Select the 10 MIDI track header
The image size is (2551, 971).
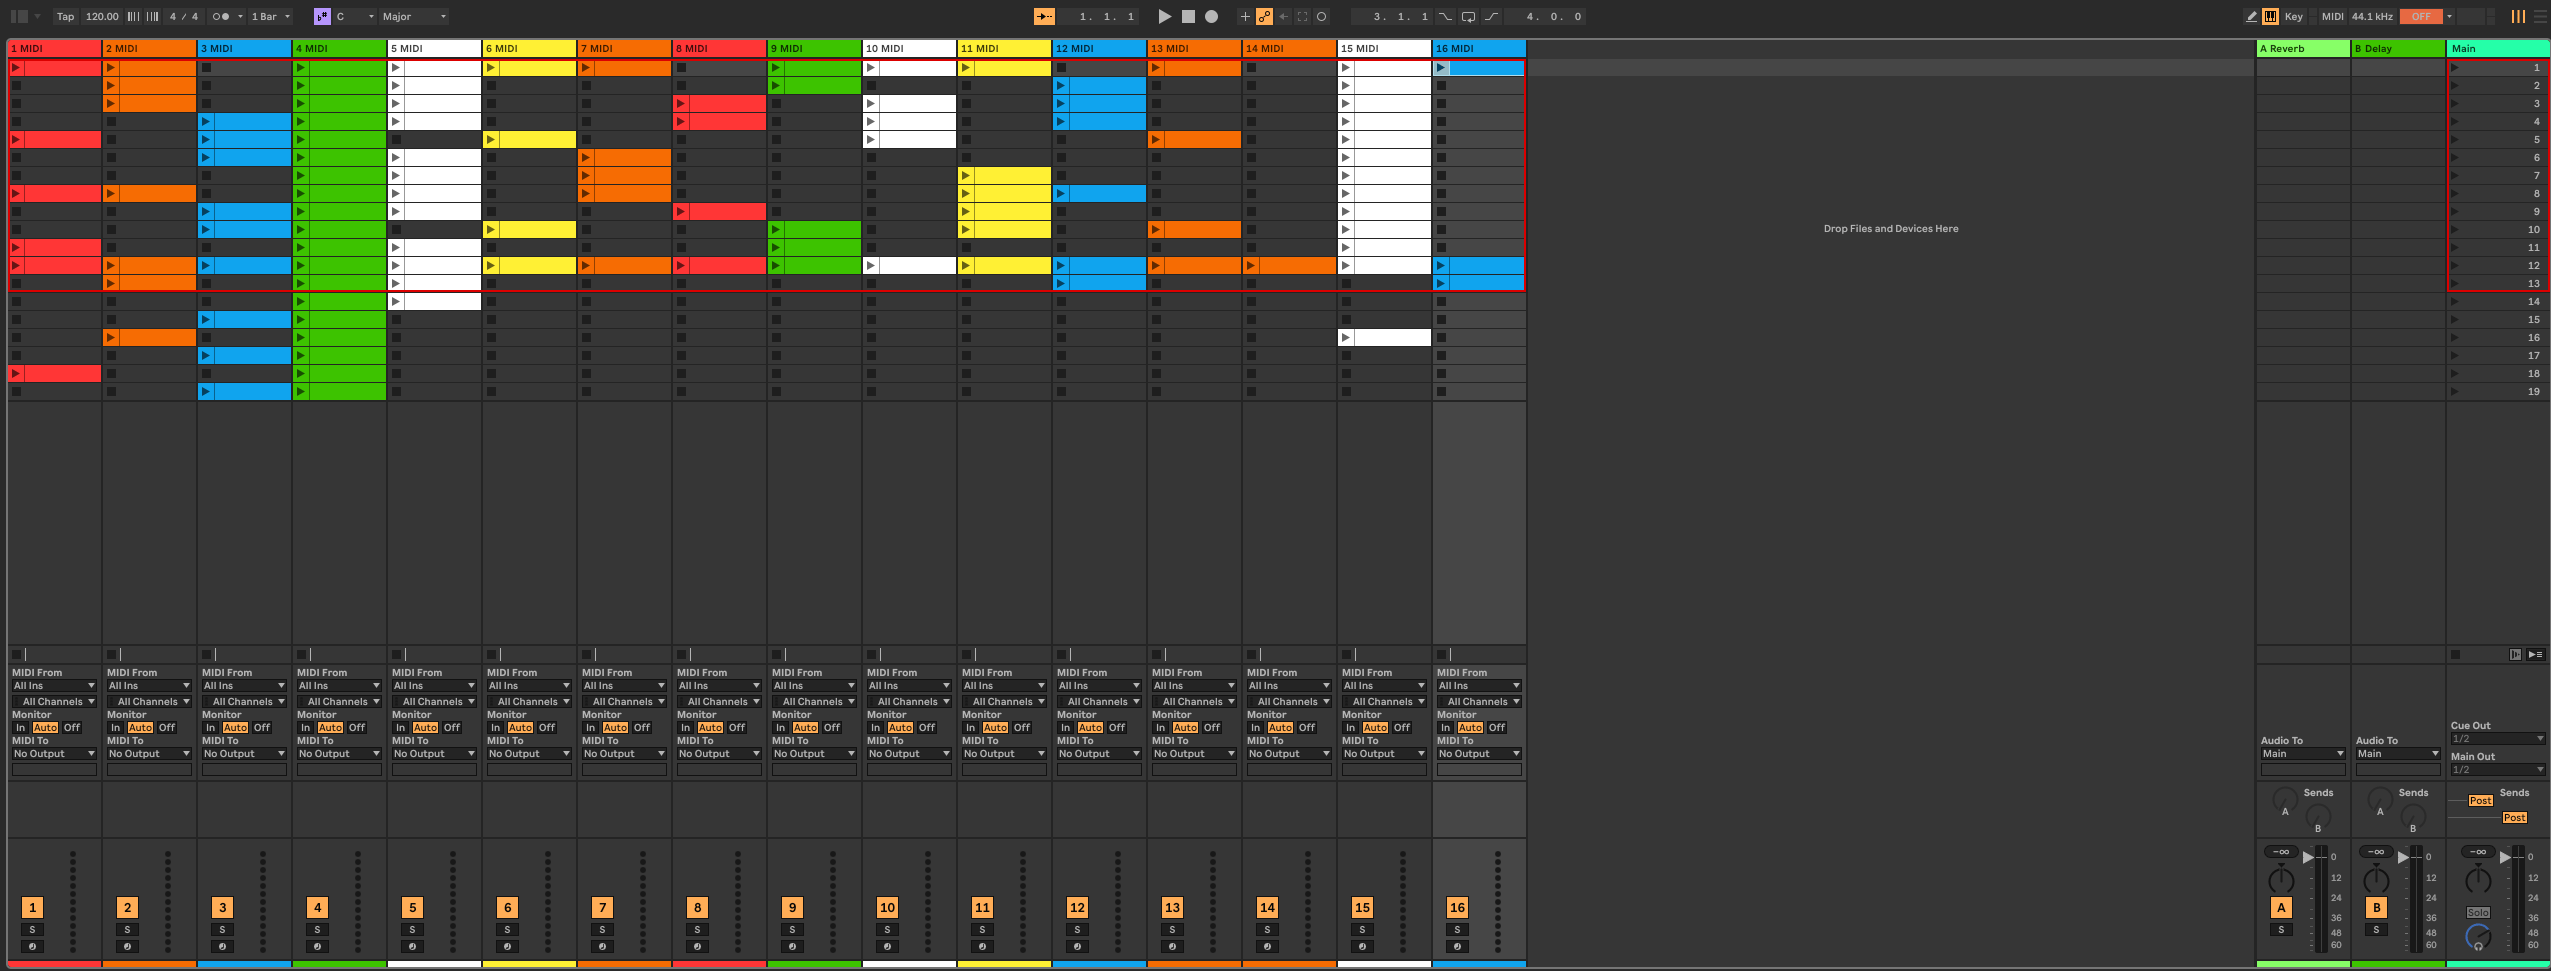coord(908,48)
